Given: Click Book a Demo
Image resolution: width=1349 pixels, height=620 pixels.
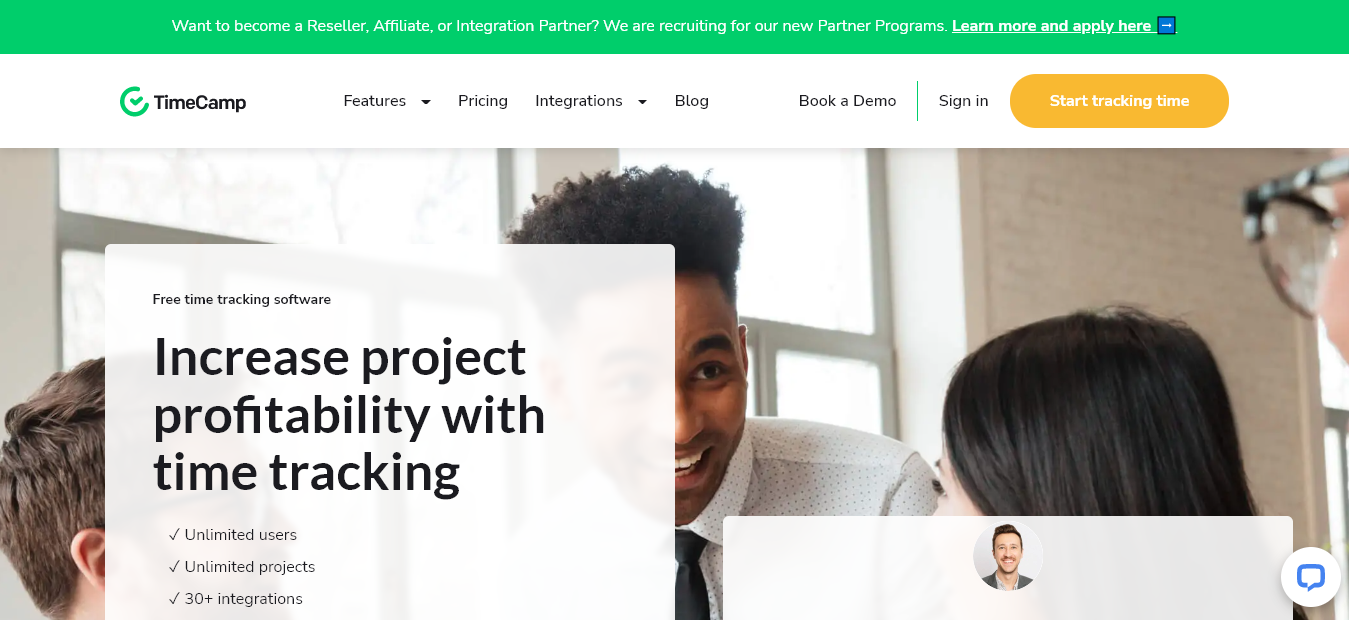Looking at the screenshot, I should pyautogui.click(x=847, y=101).
